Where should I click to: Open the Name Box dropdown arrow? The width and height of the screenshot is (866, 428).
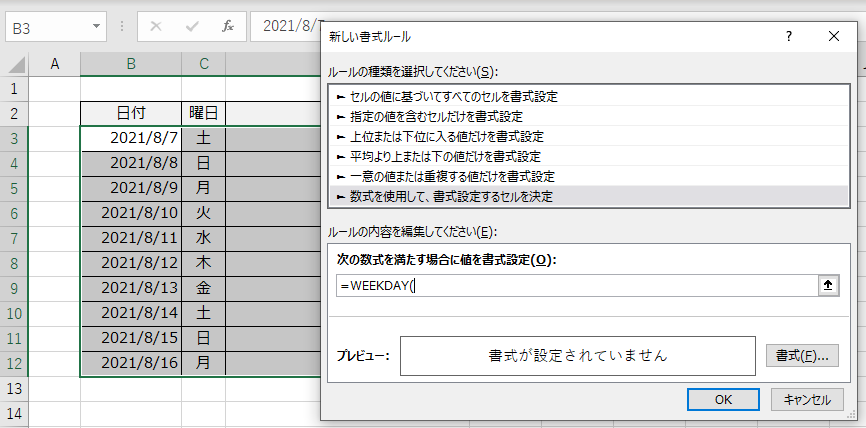pos(96,26)
